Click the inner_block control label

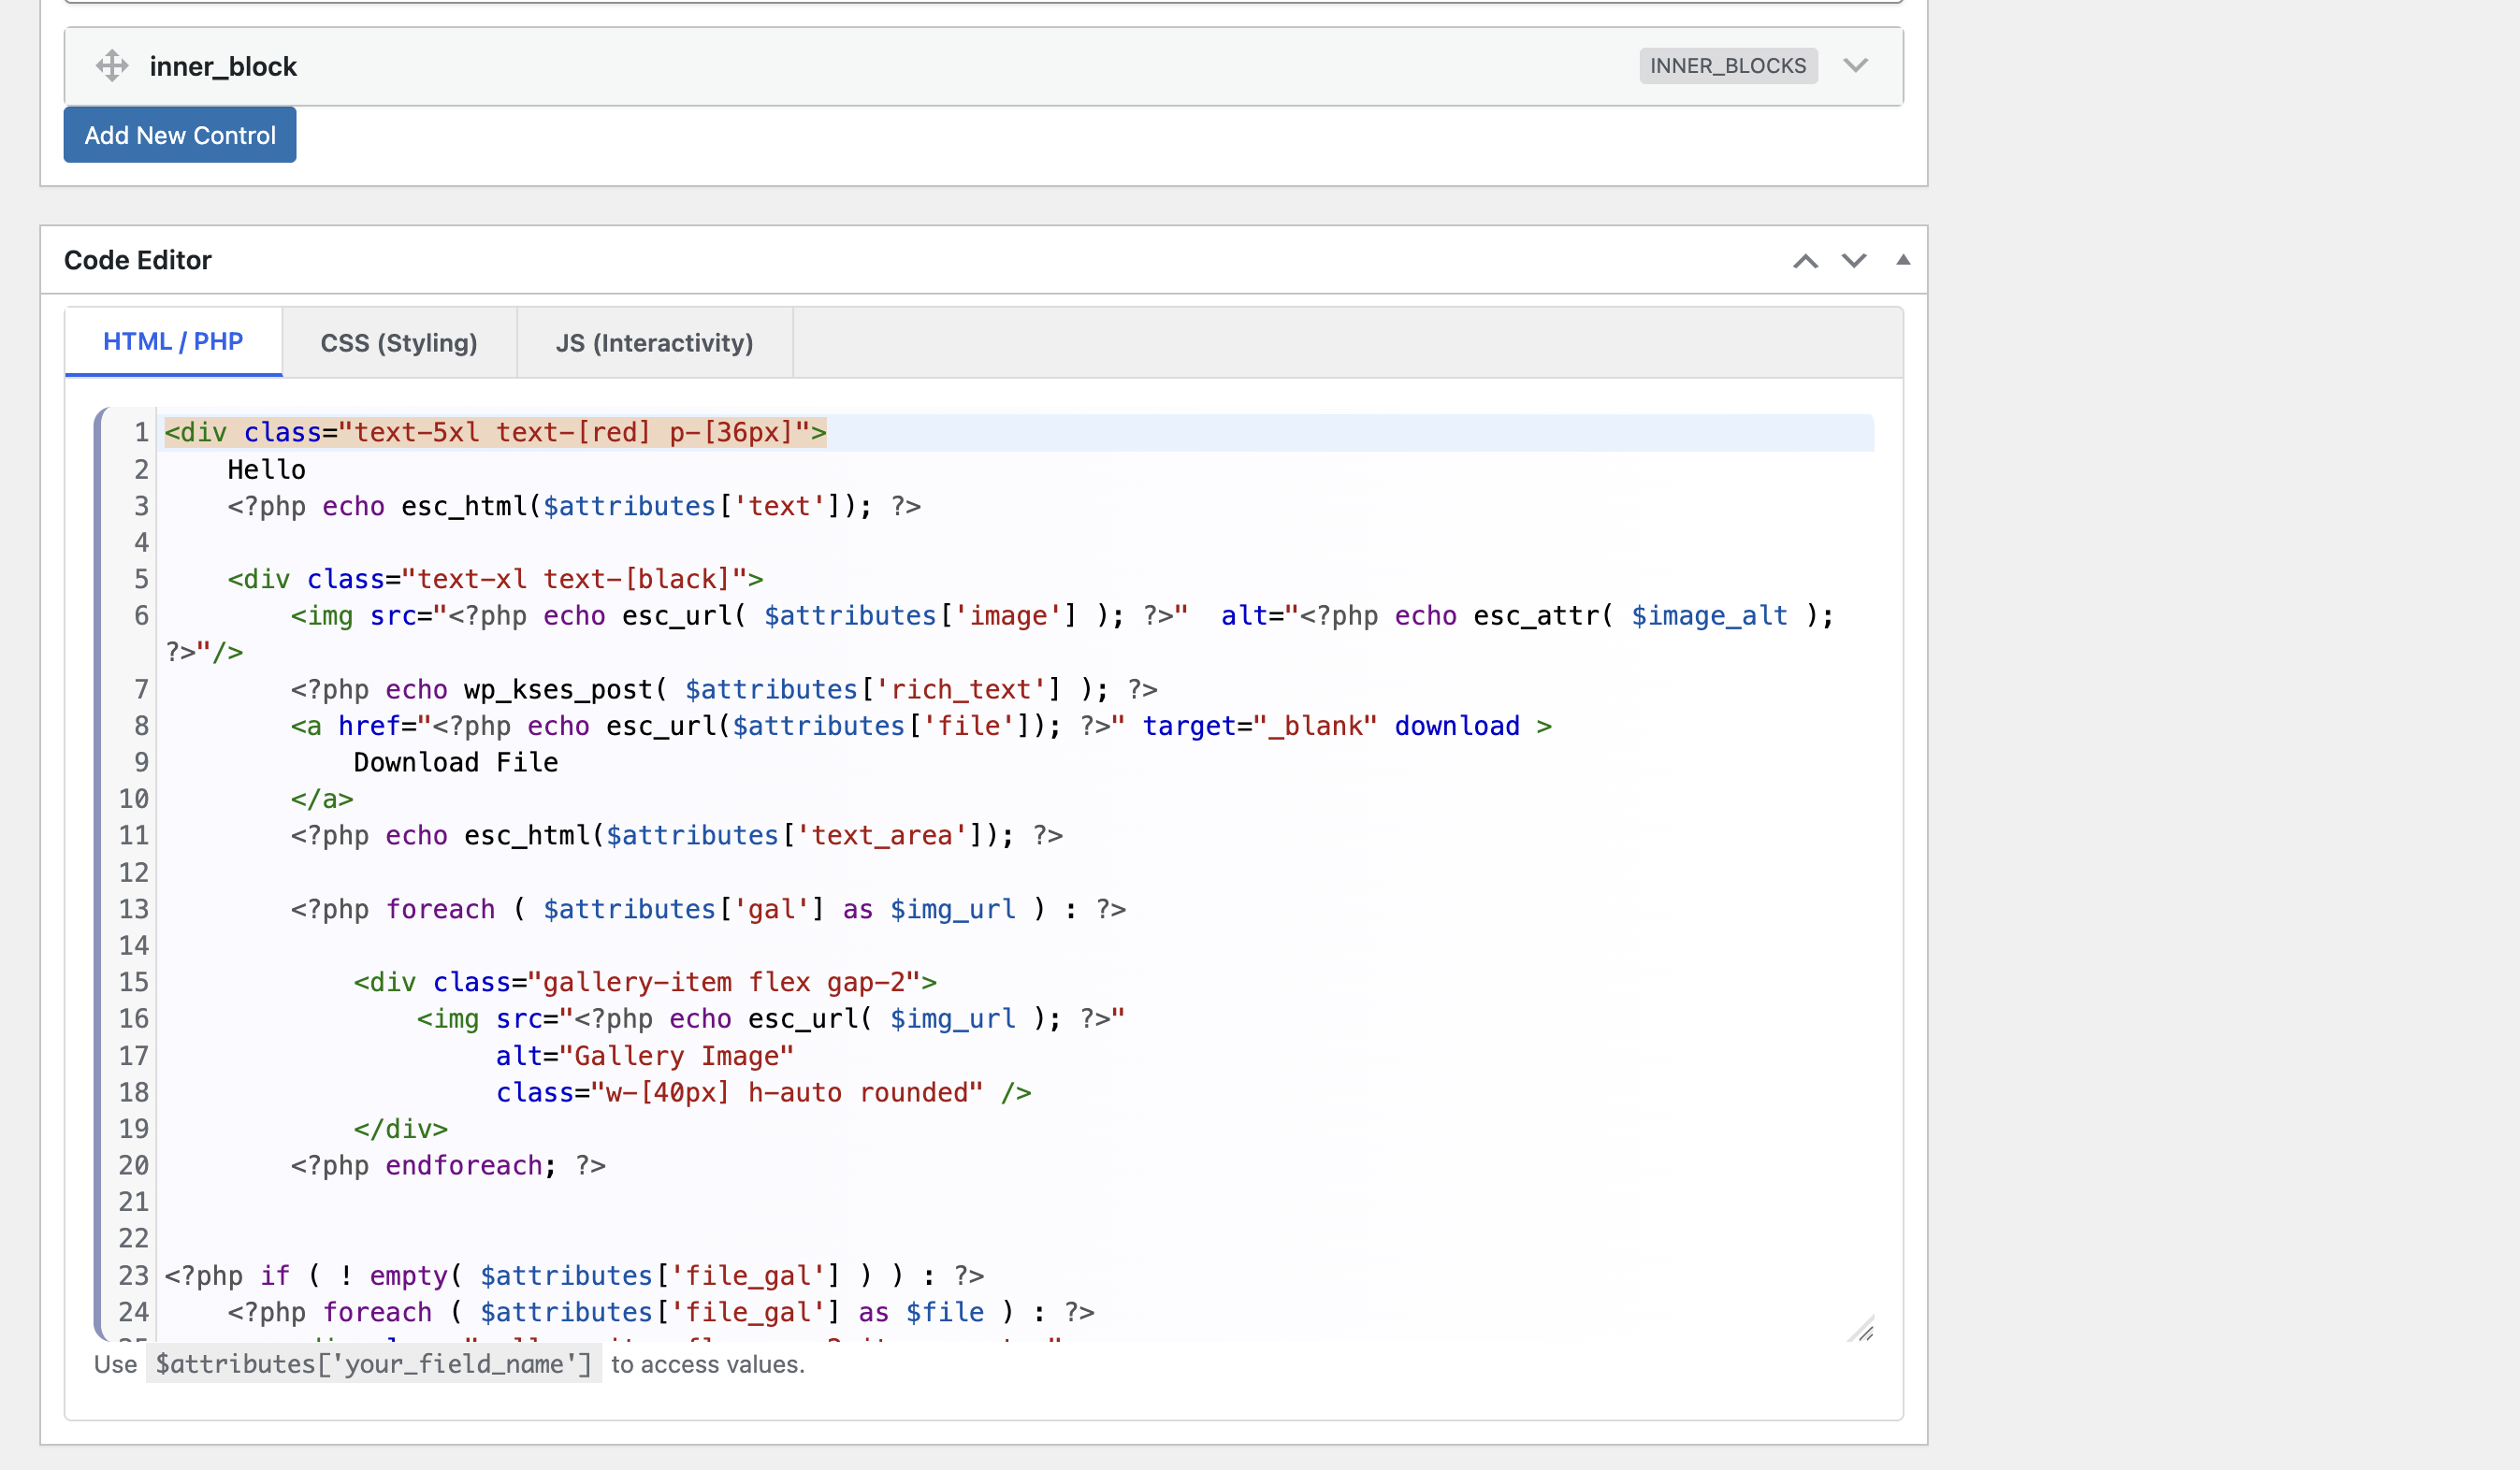[223, 66]
